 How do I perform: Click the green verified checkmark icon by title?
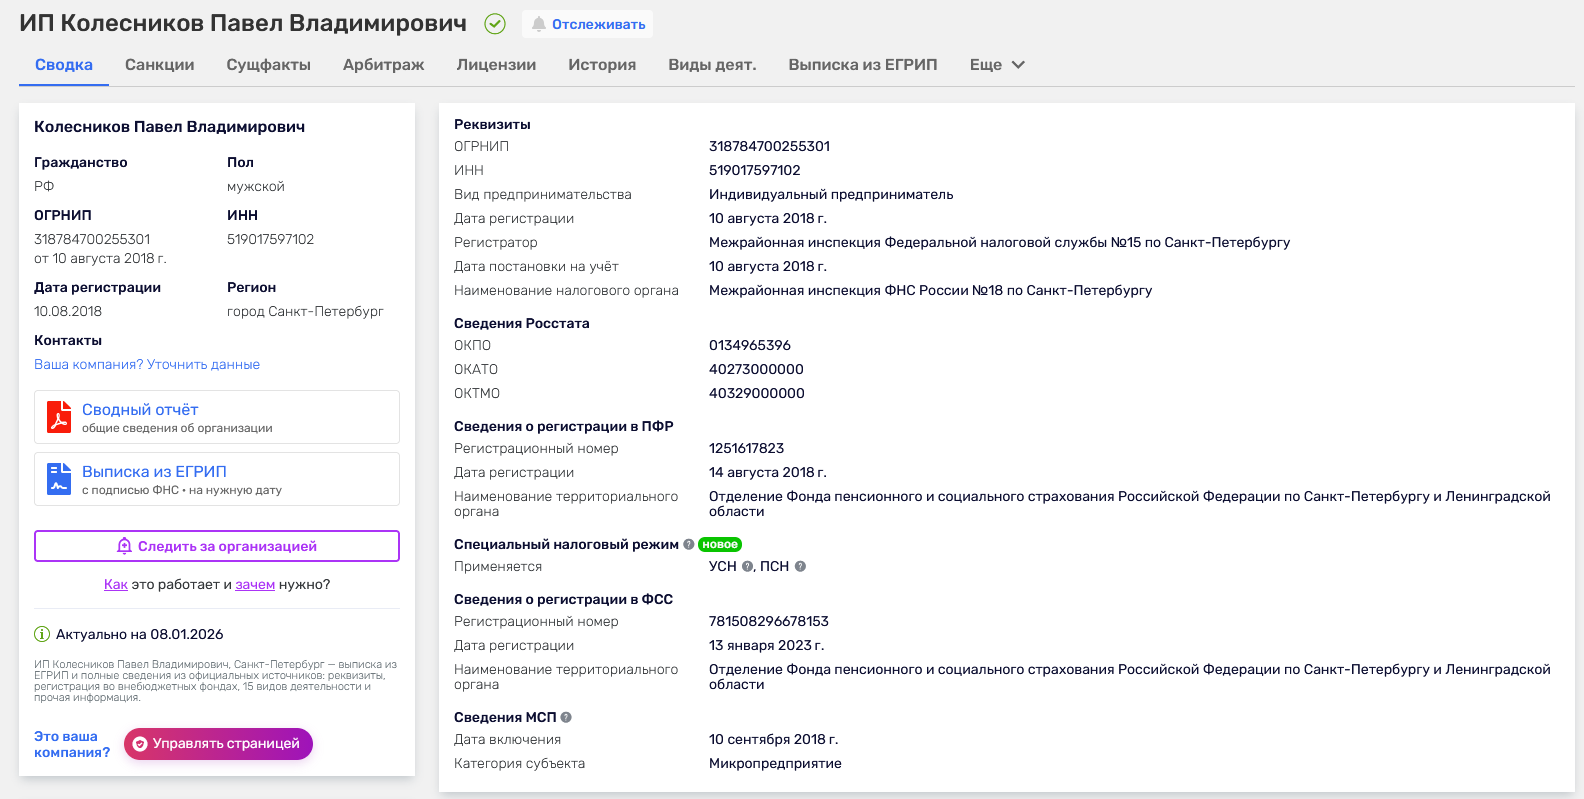pyautogui.click(x=495, y=24)
